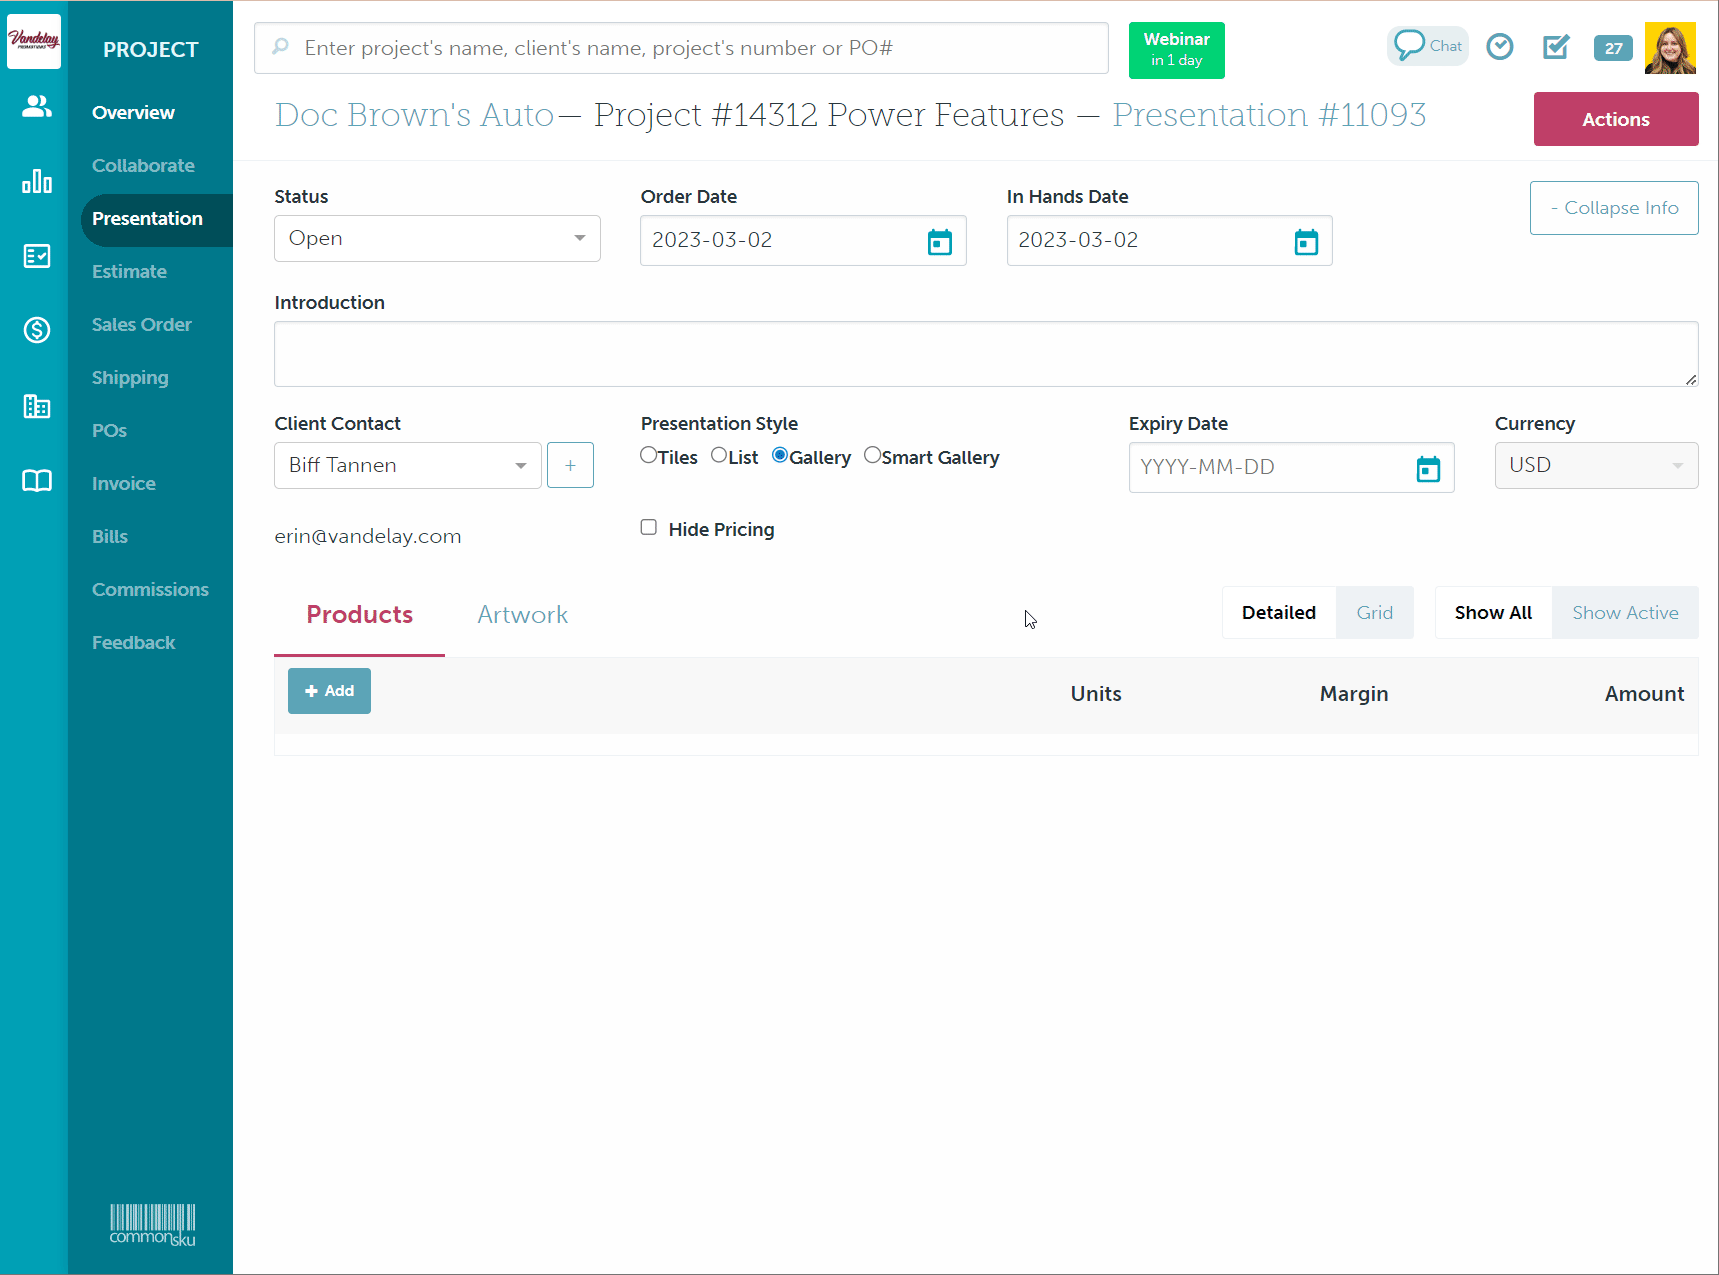Enable the Hide Pricing checkbox
Viewport: 1719px width, 1275px height.
(x=649, y=528)
